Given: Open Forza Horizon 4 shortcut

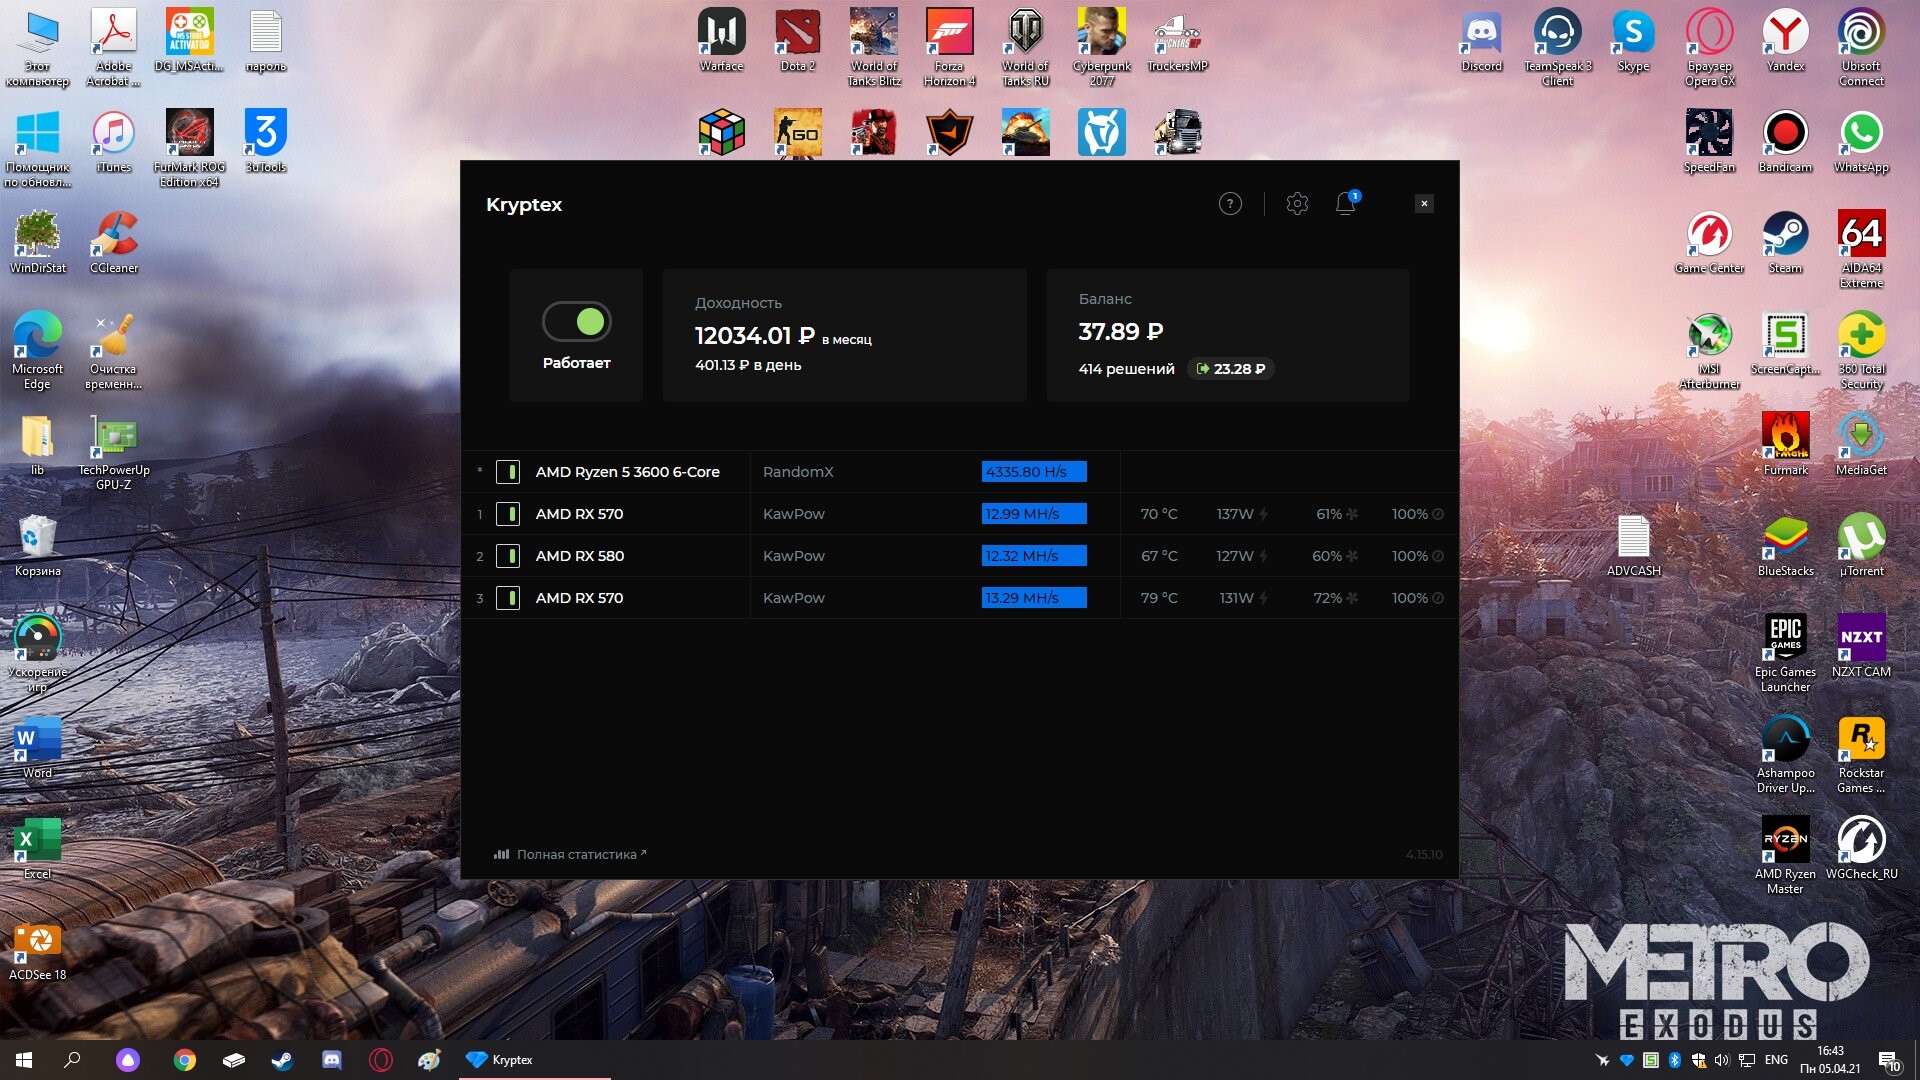Looking at the screenshot, I should click(949, 47).
